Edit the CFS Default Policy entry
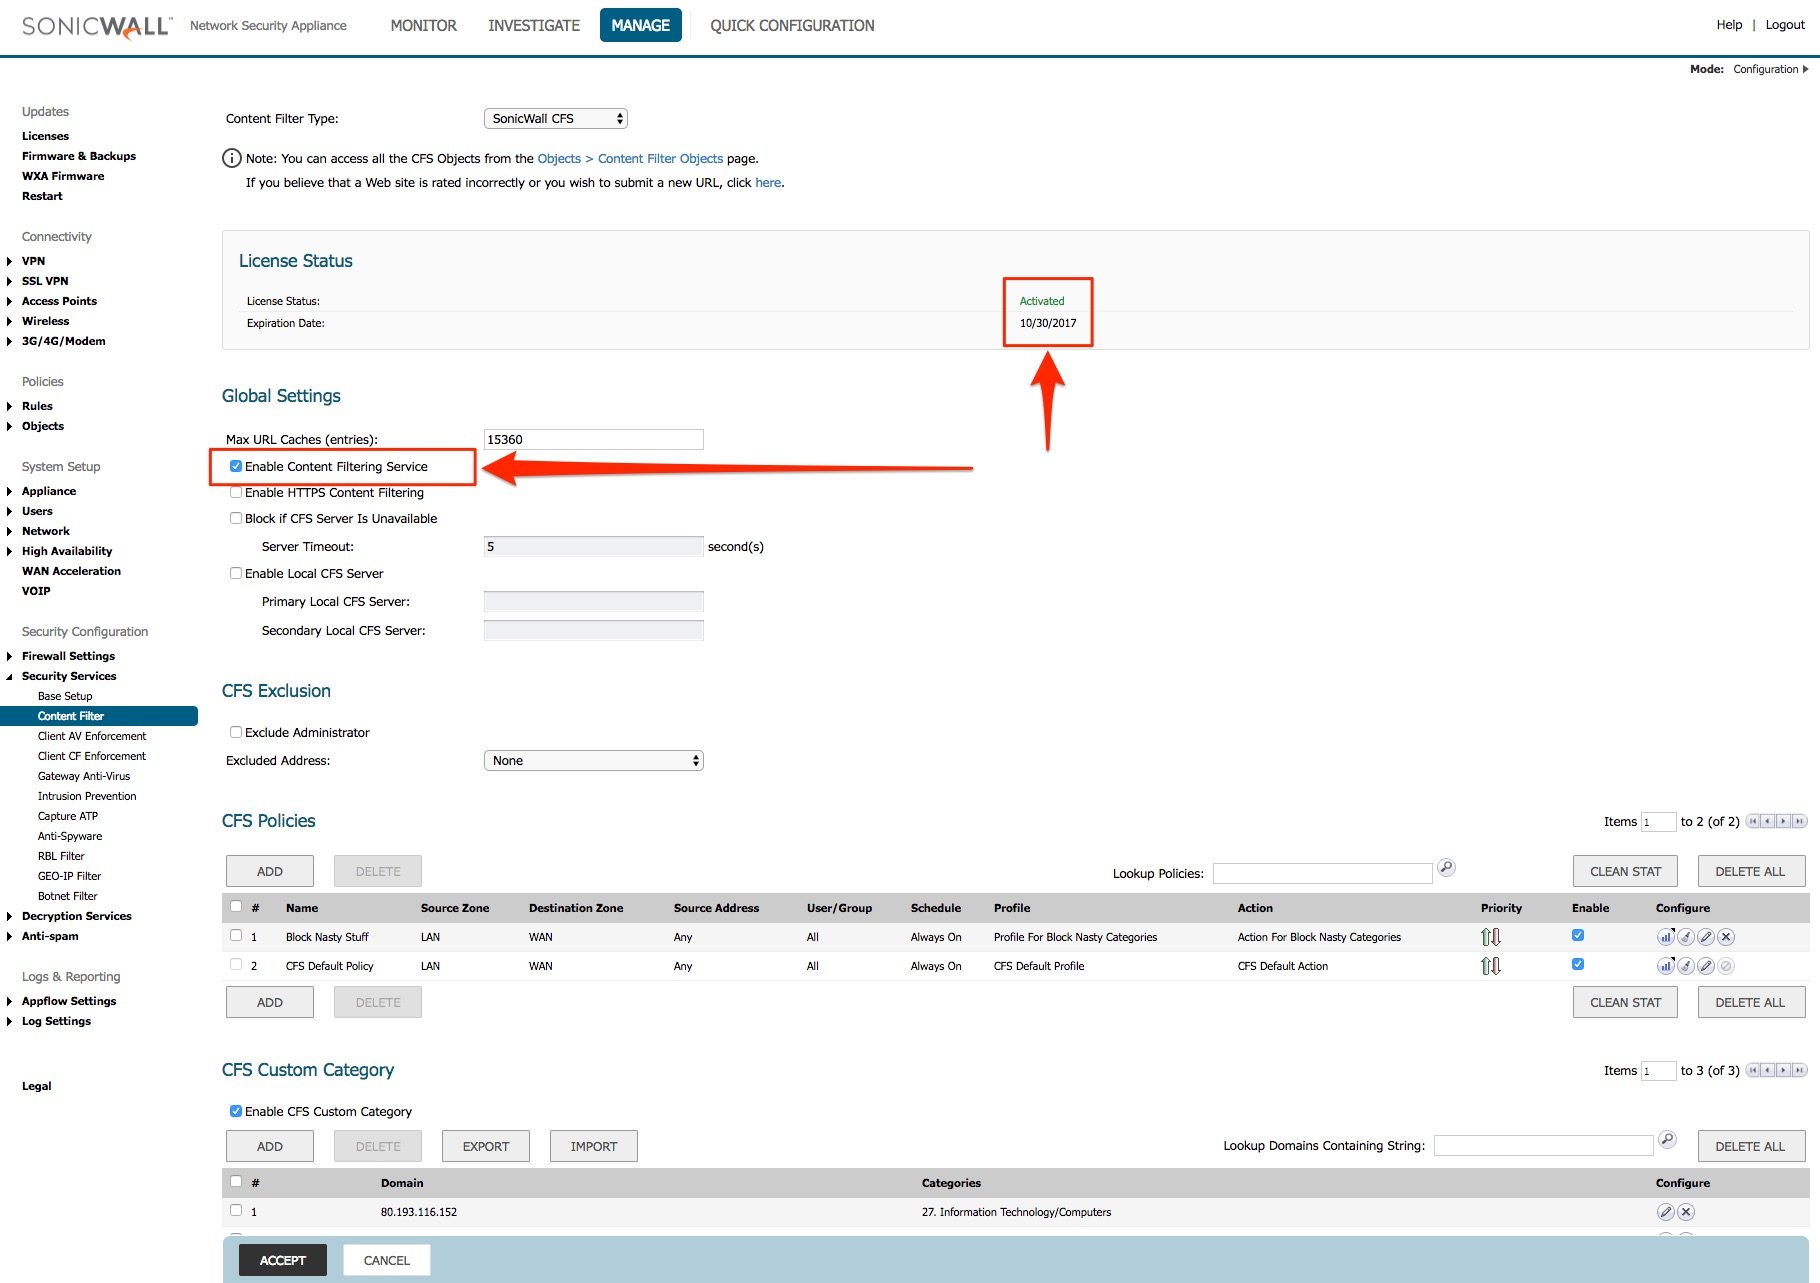Viewport: 1820px width, 1283px height. click(1706, 966)
